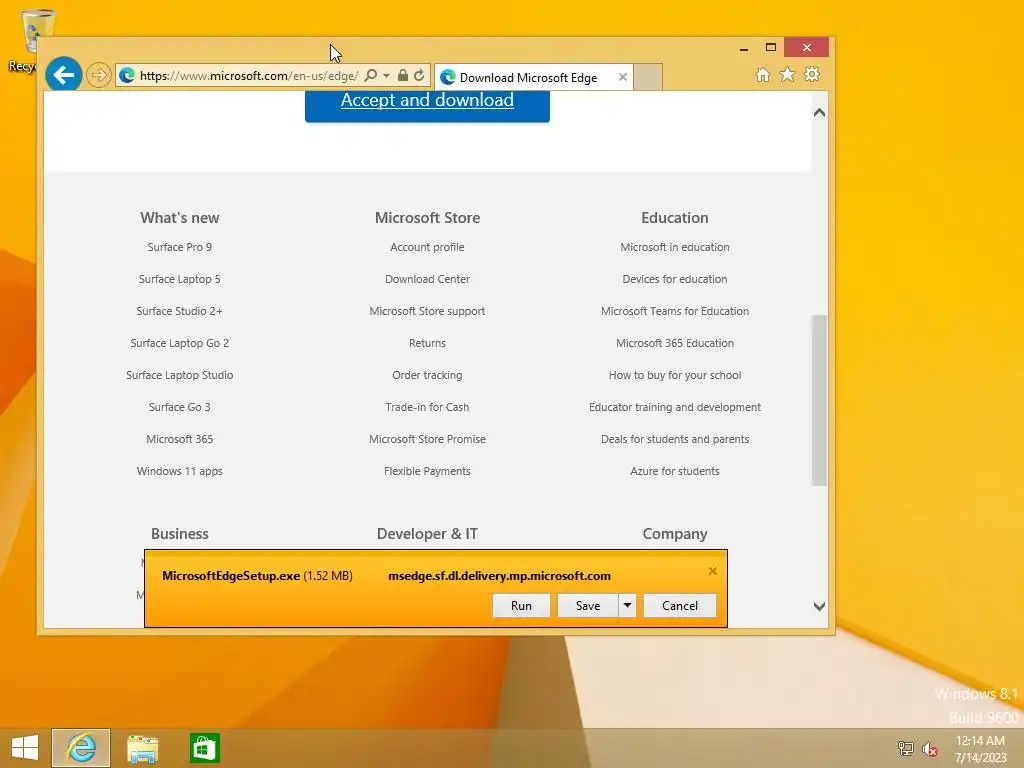The width and height of the screenshot is (1024, 768).
Task: Open the Microsoft 365 link under What's new
Action: tap(180, 439)
